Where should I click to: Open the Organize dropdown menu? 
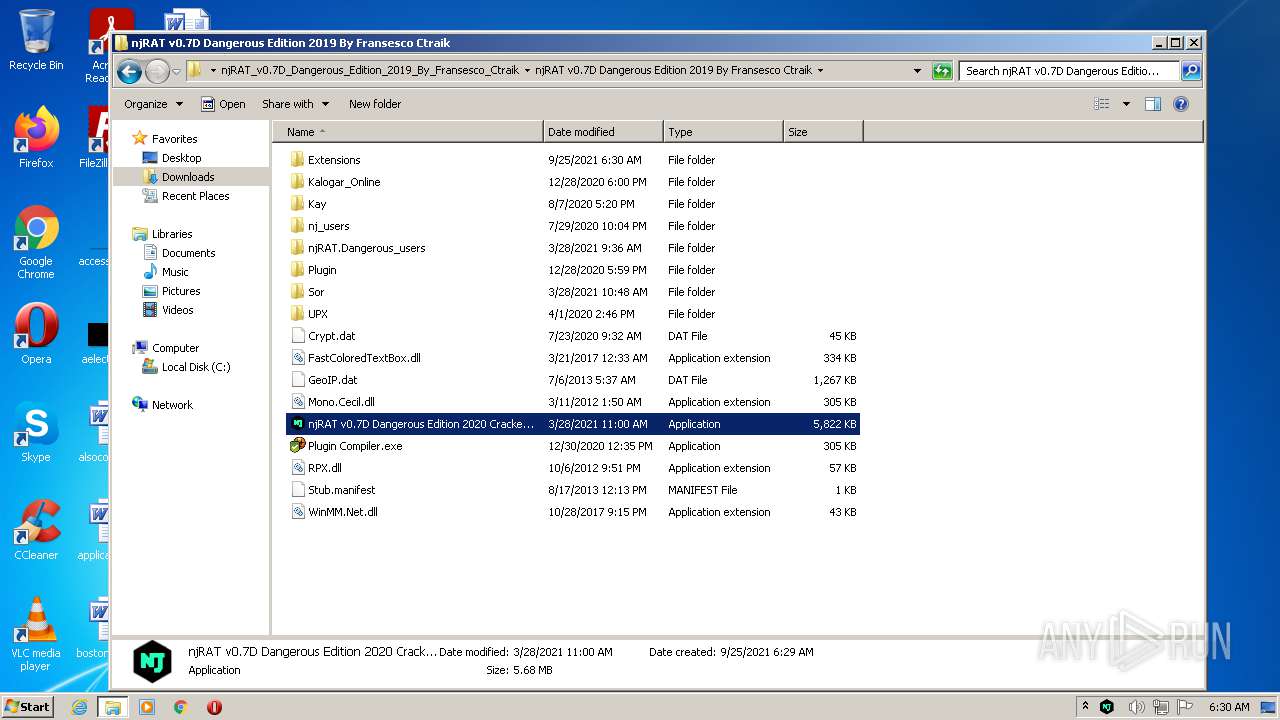153,104
